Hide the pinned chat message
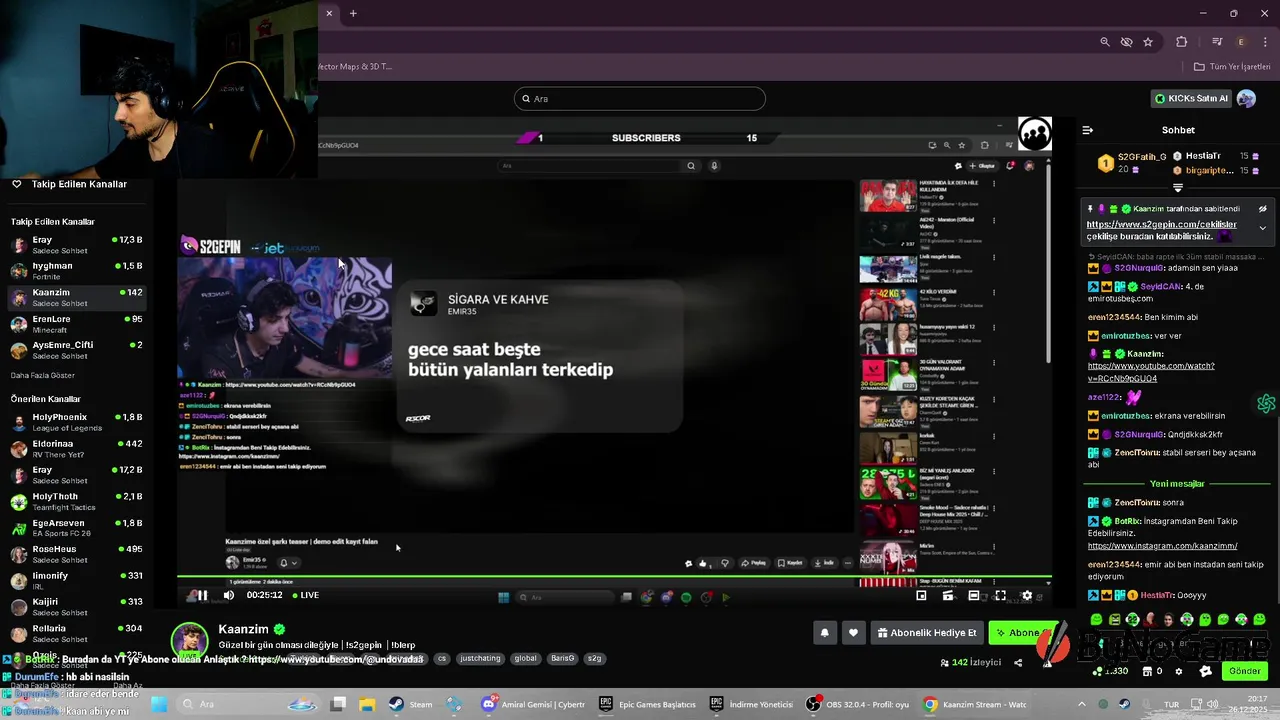The image size is (1280, 720). pos(1263,209)
